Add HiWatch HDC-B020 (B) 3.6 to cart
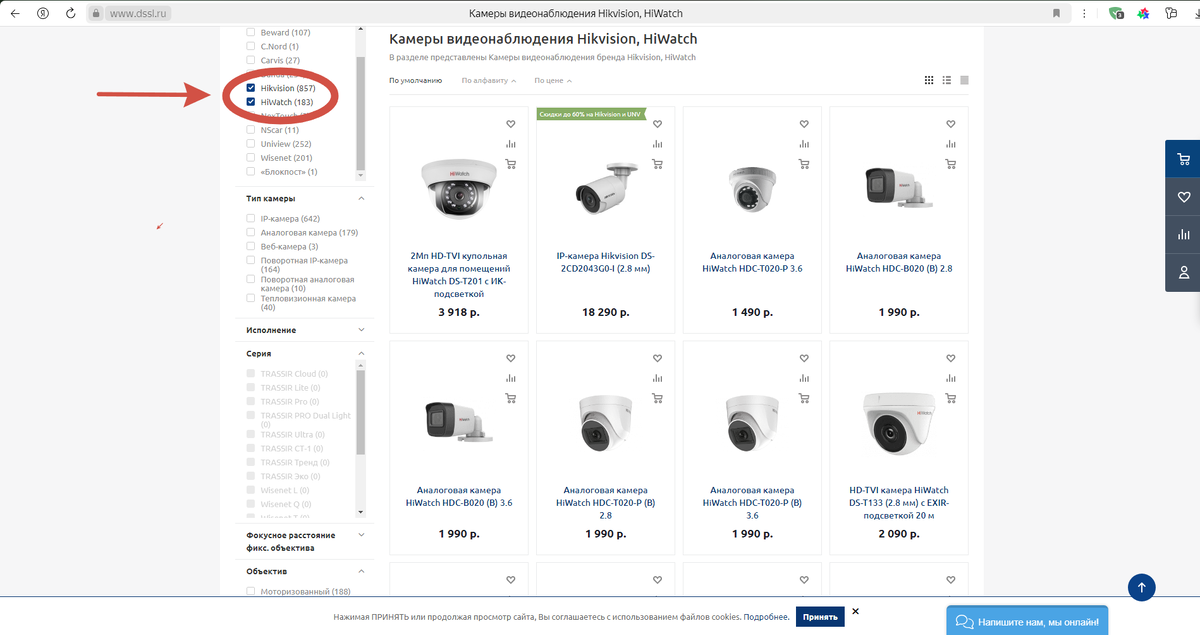Viewport: 1200px width, 635px height. point(511,398)
